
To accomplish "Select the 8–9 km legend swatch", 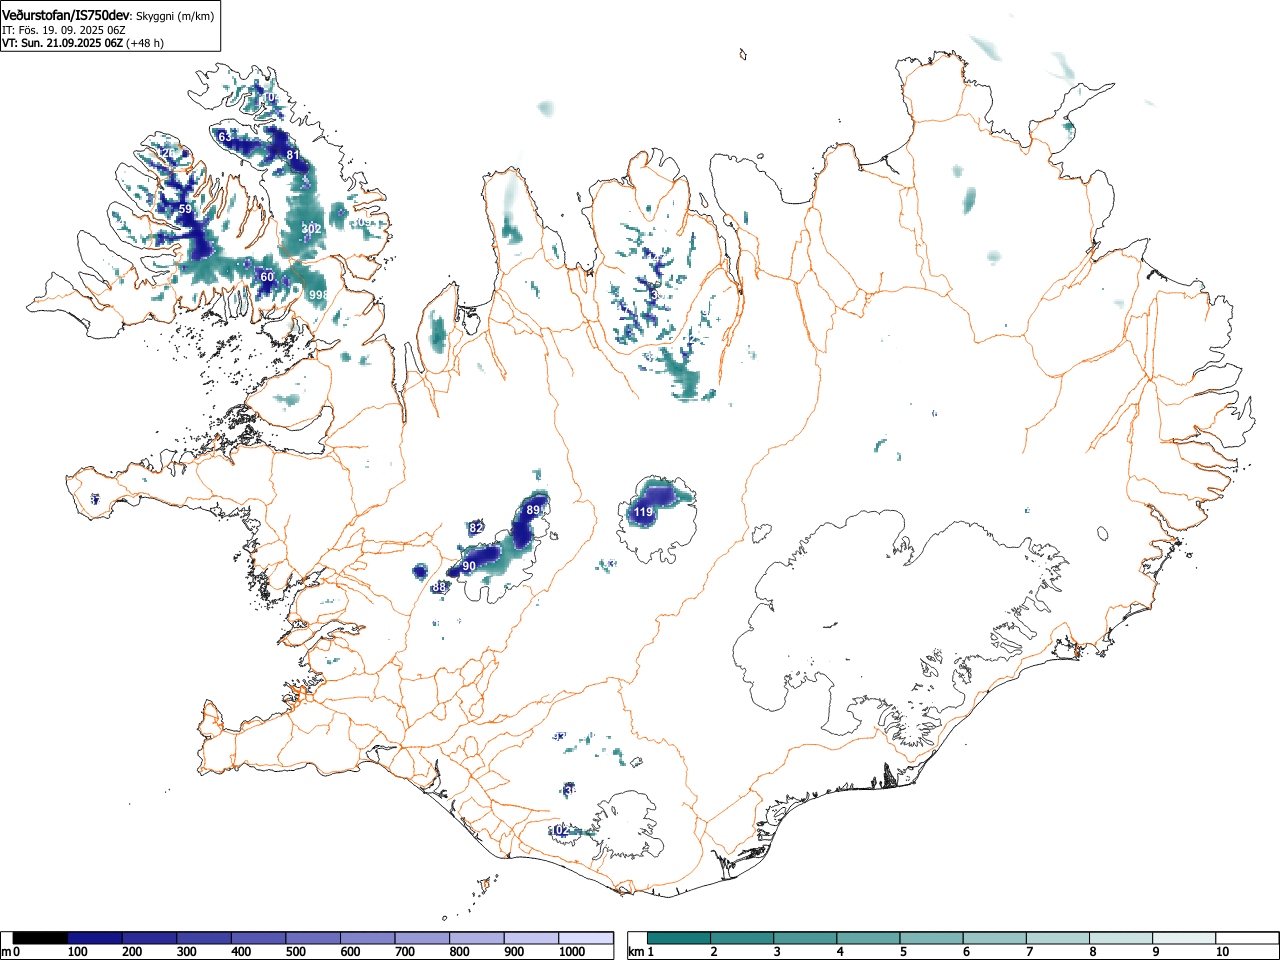I will click(1120, 938).
